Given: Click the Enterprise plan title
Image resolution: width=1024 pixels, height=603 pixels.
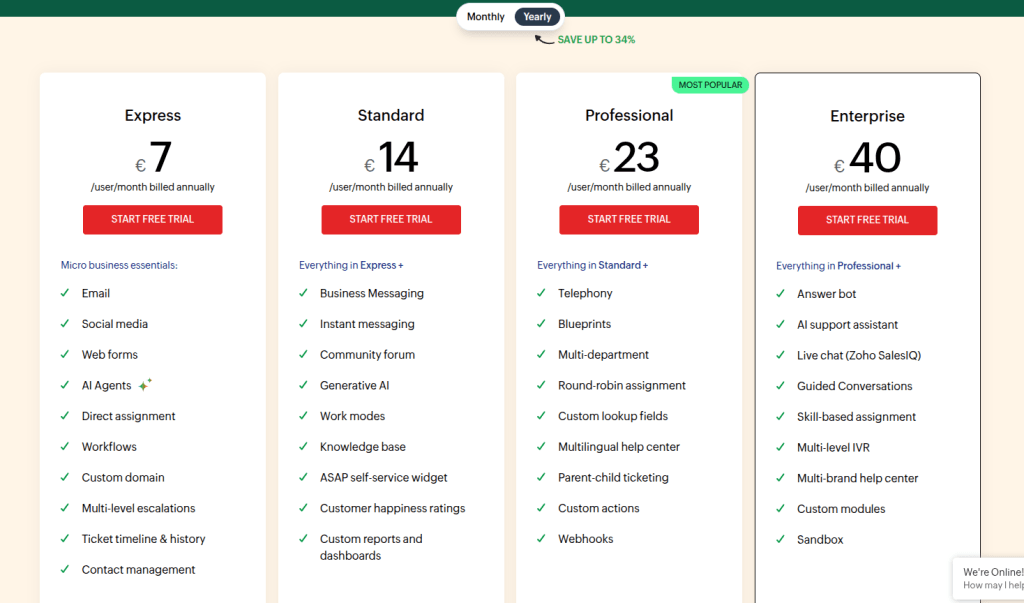Looking at the screenshot, I should [x=867, y=116].
